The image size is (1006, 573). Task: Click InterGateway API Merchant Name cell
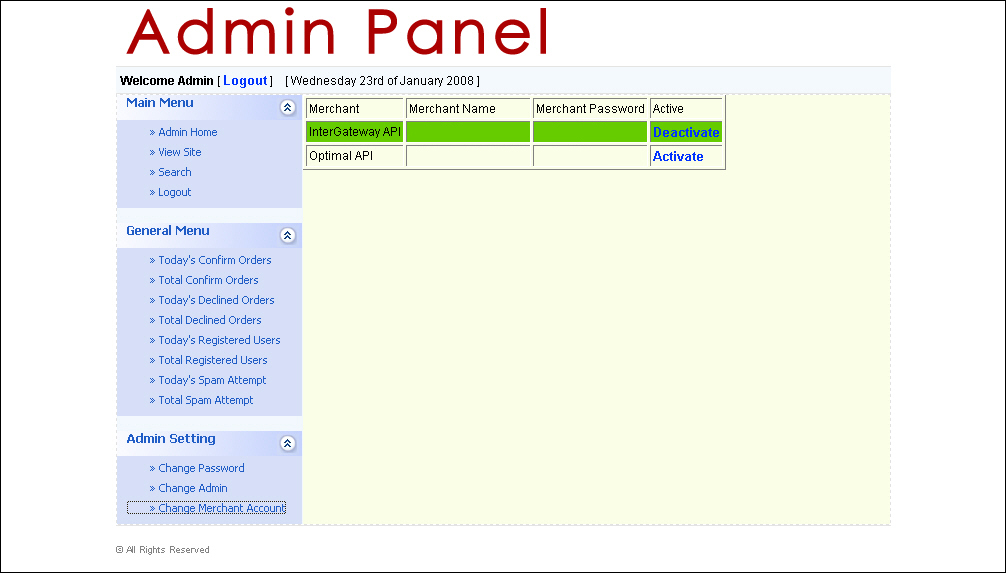pyautogui.click(x=468, y=132)
